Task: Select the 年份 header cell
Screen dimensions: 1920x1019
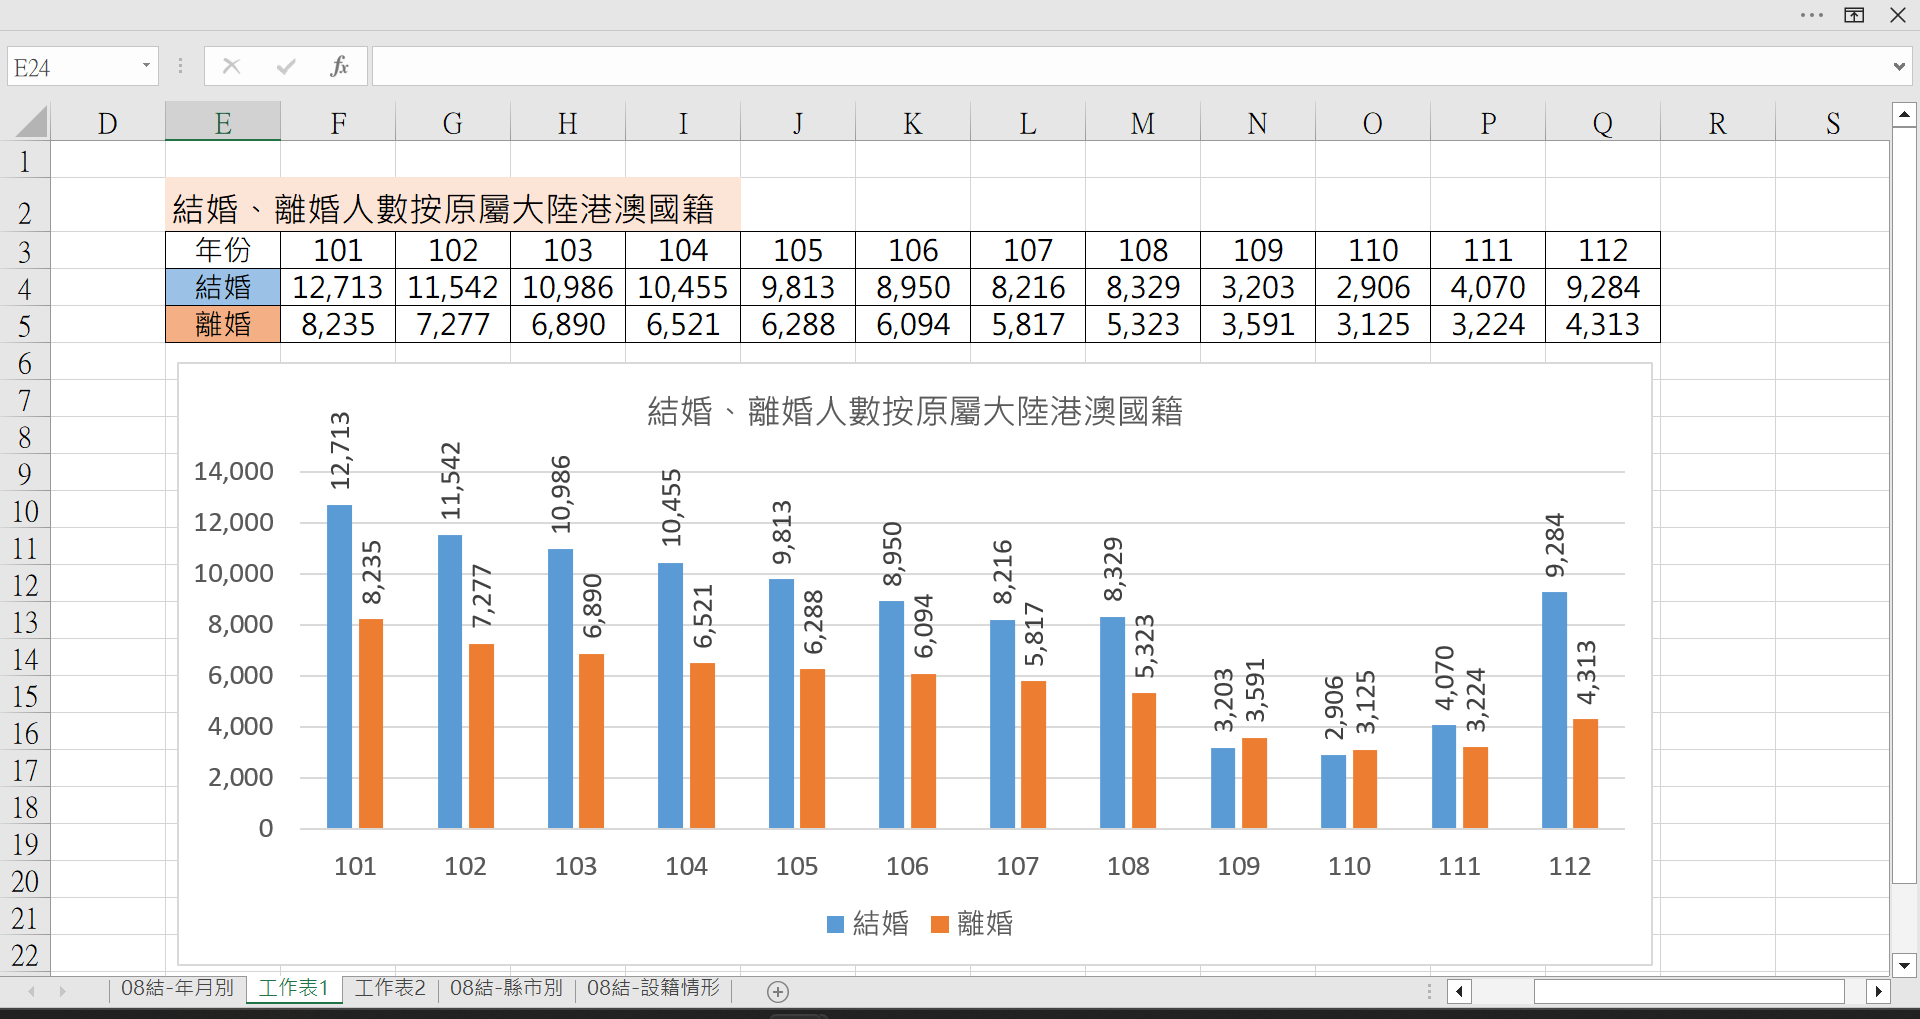Action: coord(223,250)
